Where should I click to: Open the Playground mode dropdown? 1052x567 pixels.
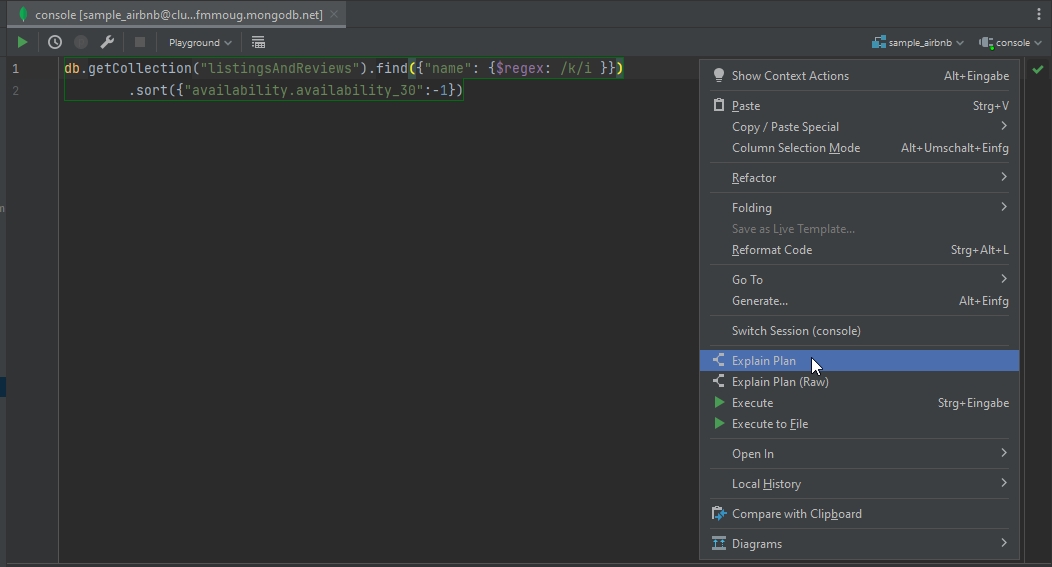pyautogui.click(x=200, y=43)
